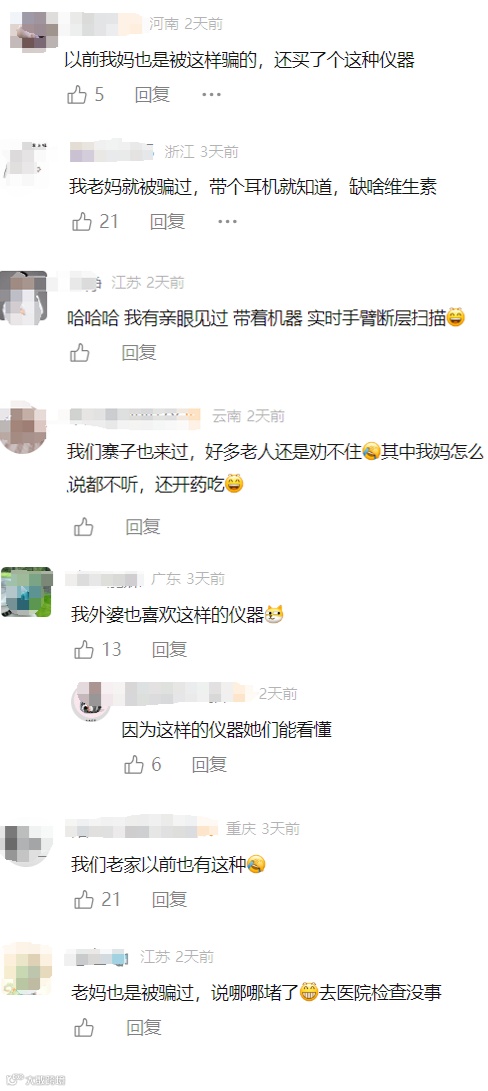The image size is (488, 1091).
Task: Open the Jiangsu commenter's avatar near 哈哈哈
Action: [24, 298]
